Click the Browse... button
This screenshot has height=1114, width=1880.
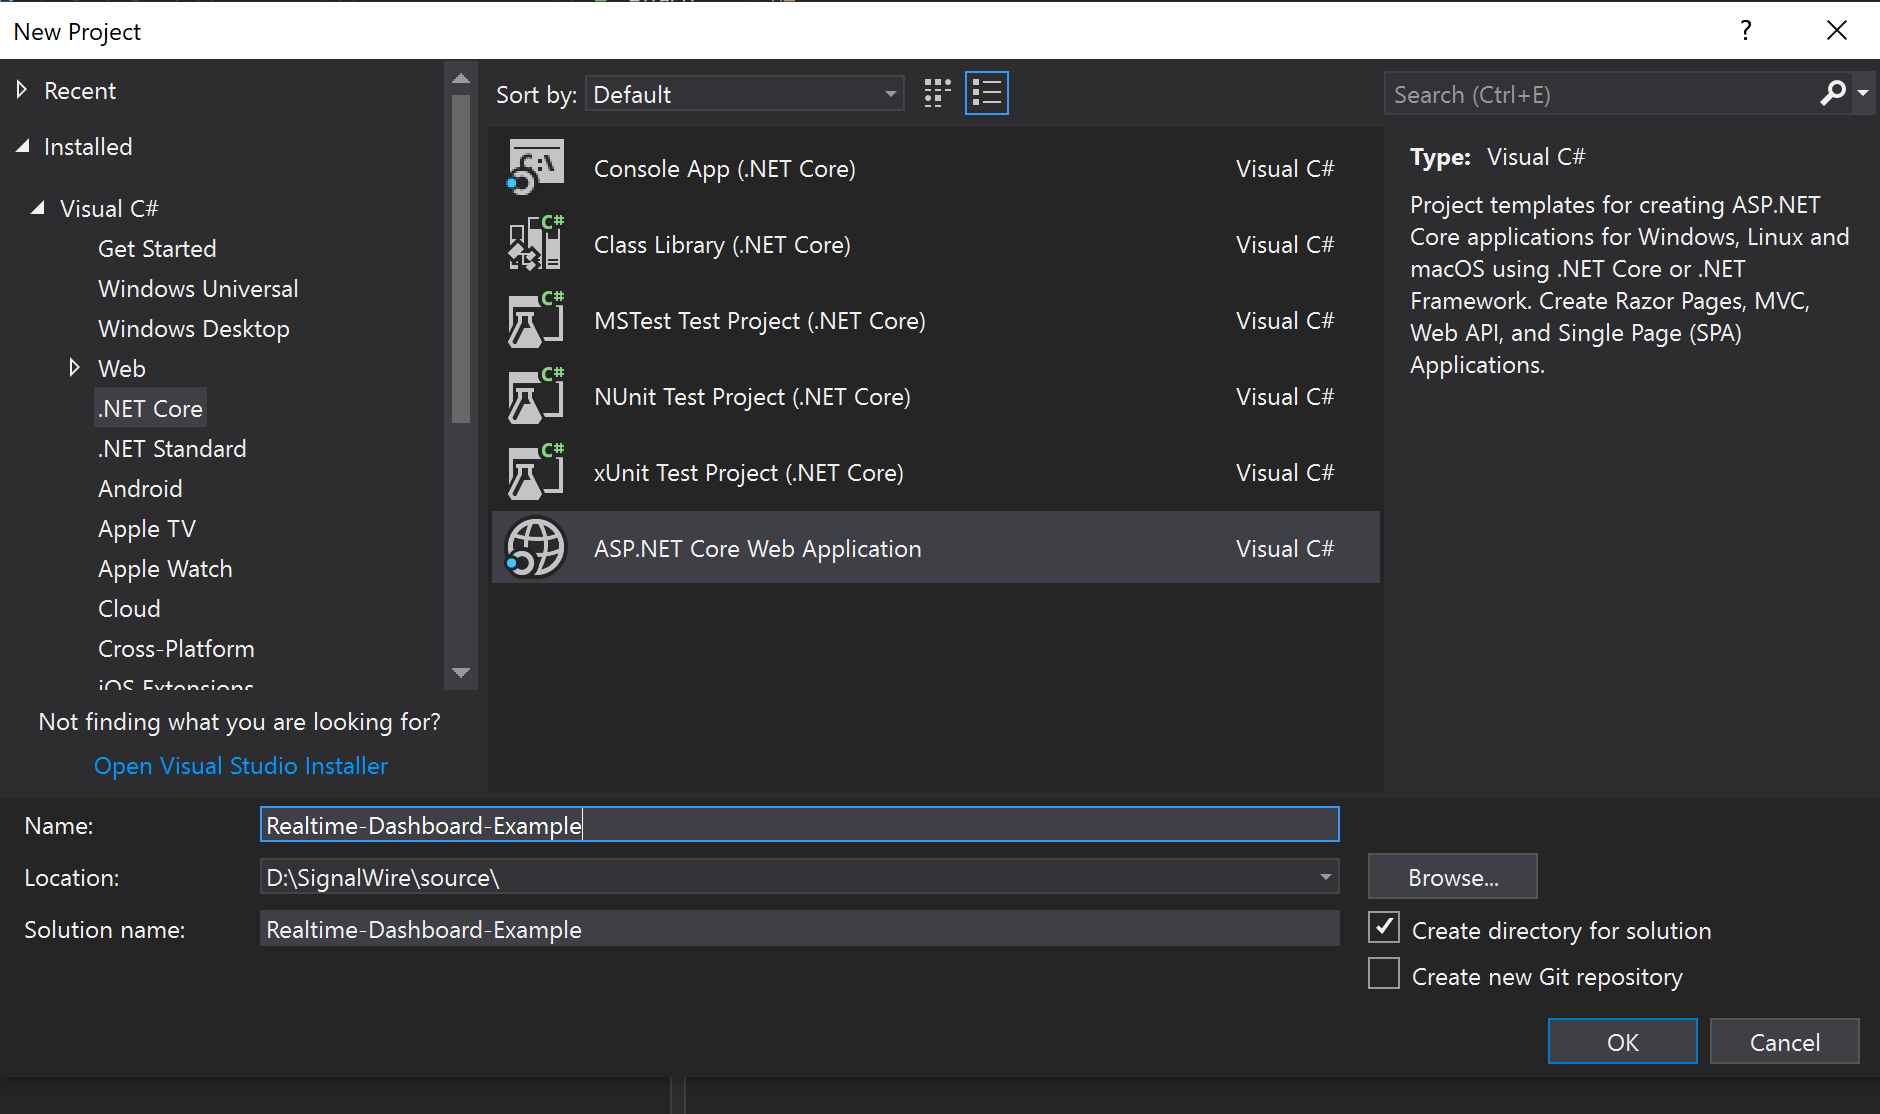[x=1452, y=876]
